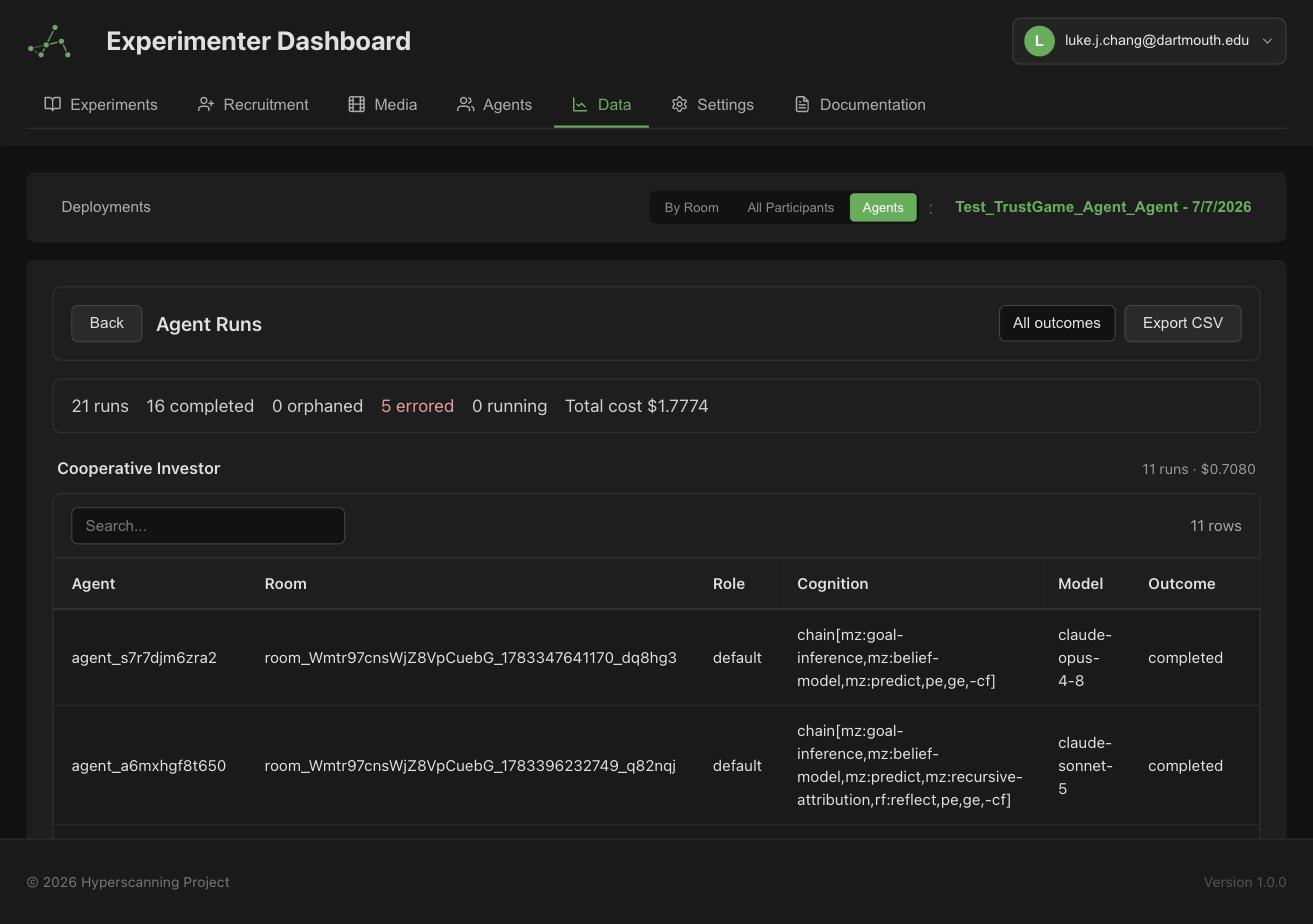This screenshot has height=924, width=1313.
Task: Click default role for agent_s7r7djm6zra2
Action: [737, 658]
